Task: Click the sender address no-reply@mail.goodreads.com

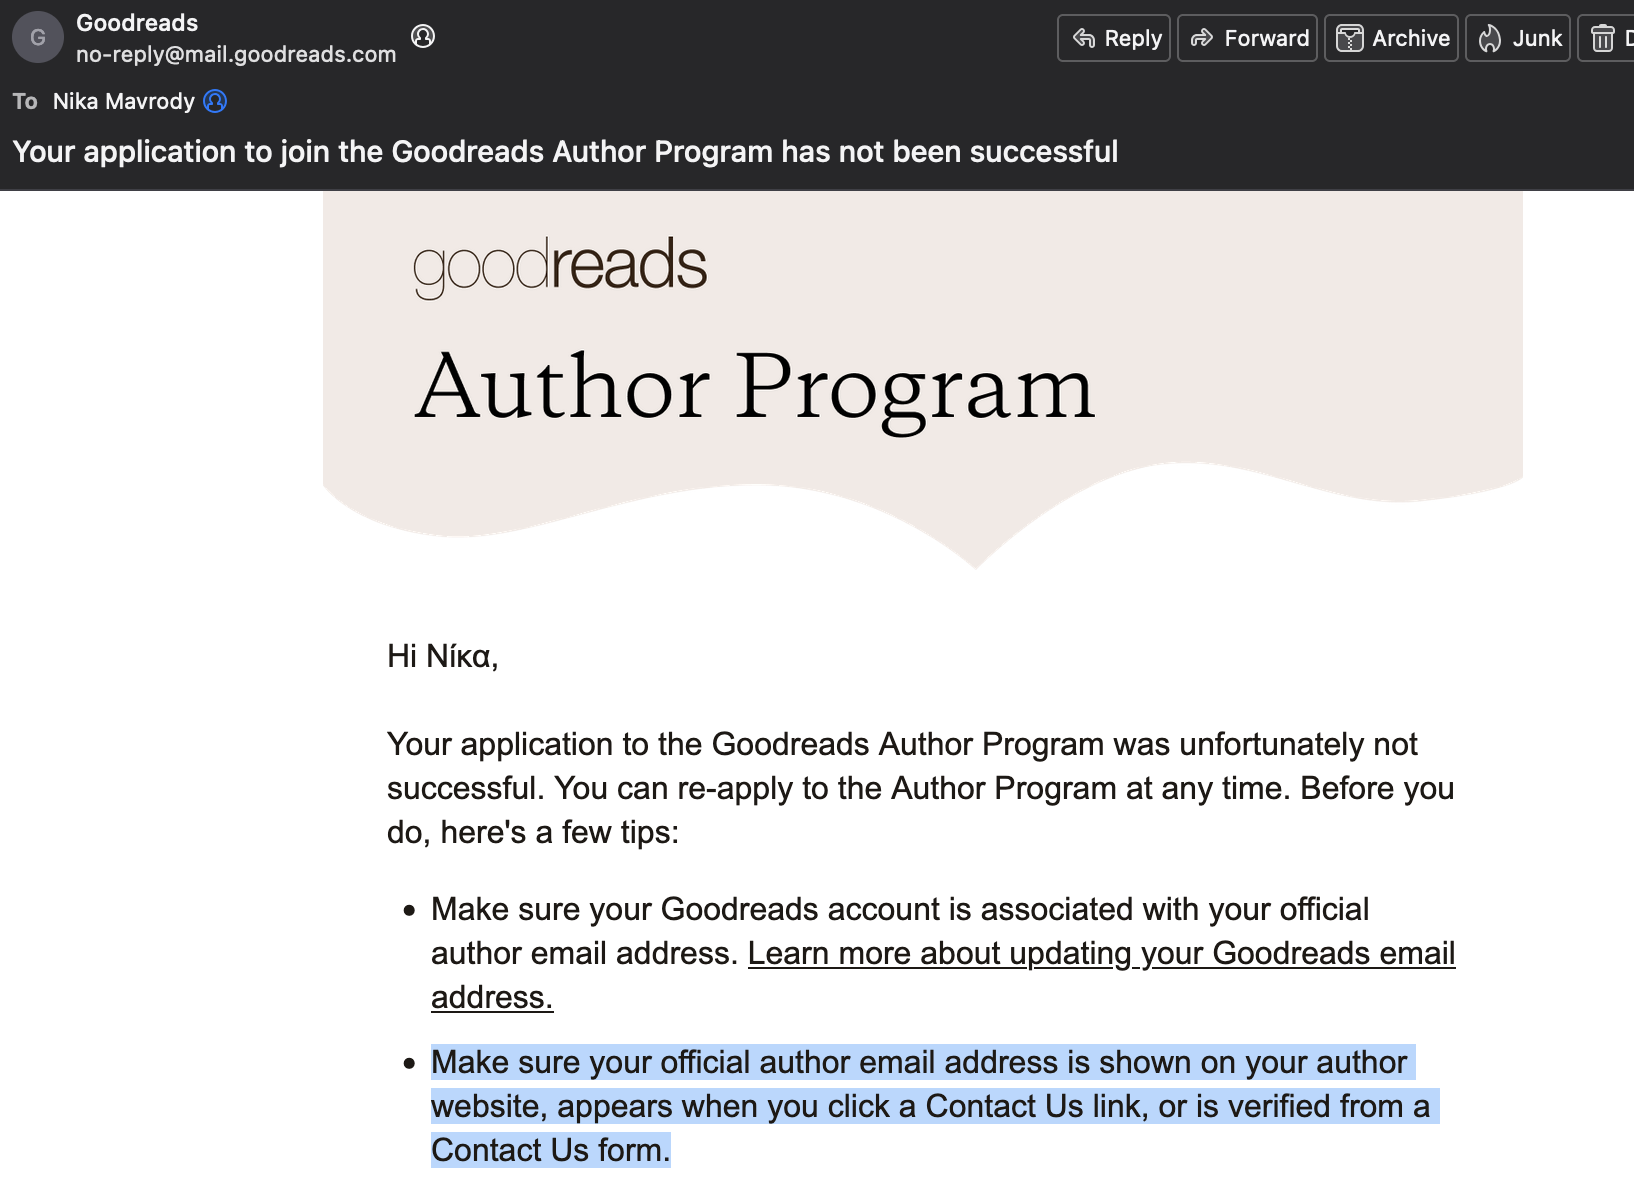Action: [x=236, y=54]
